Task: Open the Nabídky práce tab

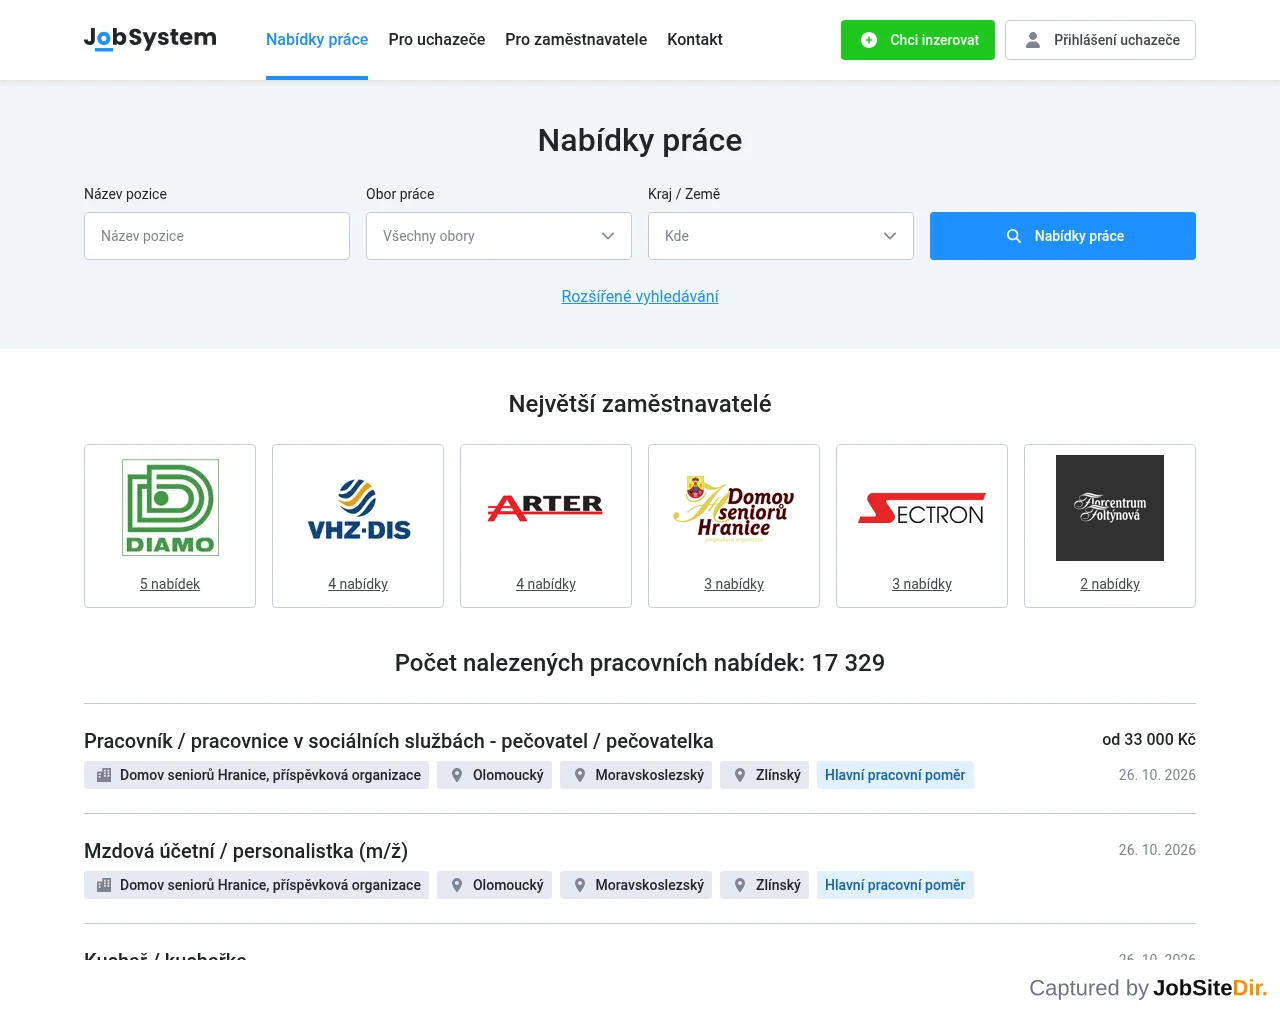Action: point(317,40)
